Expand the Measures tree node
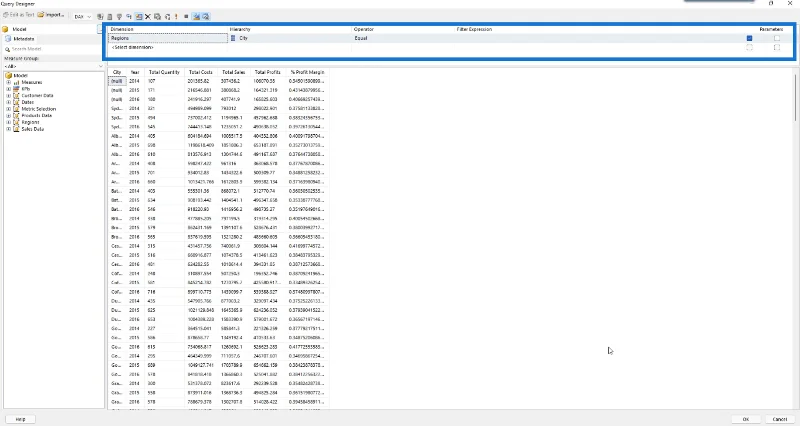Viewport: 800px width, 426px height. 8,82
